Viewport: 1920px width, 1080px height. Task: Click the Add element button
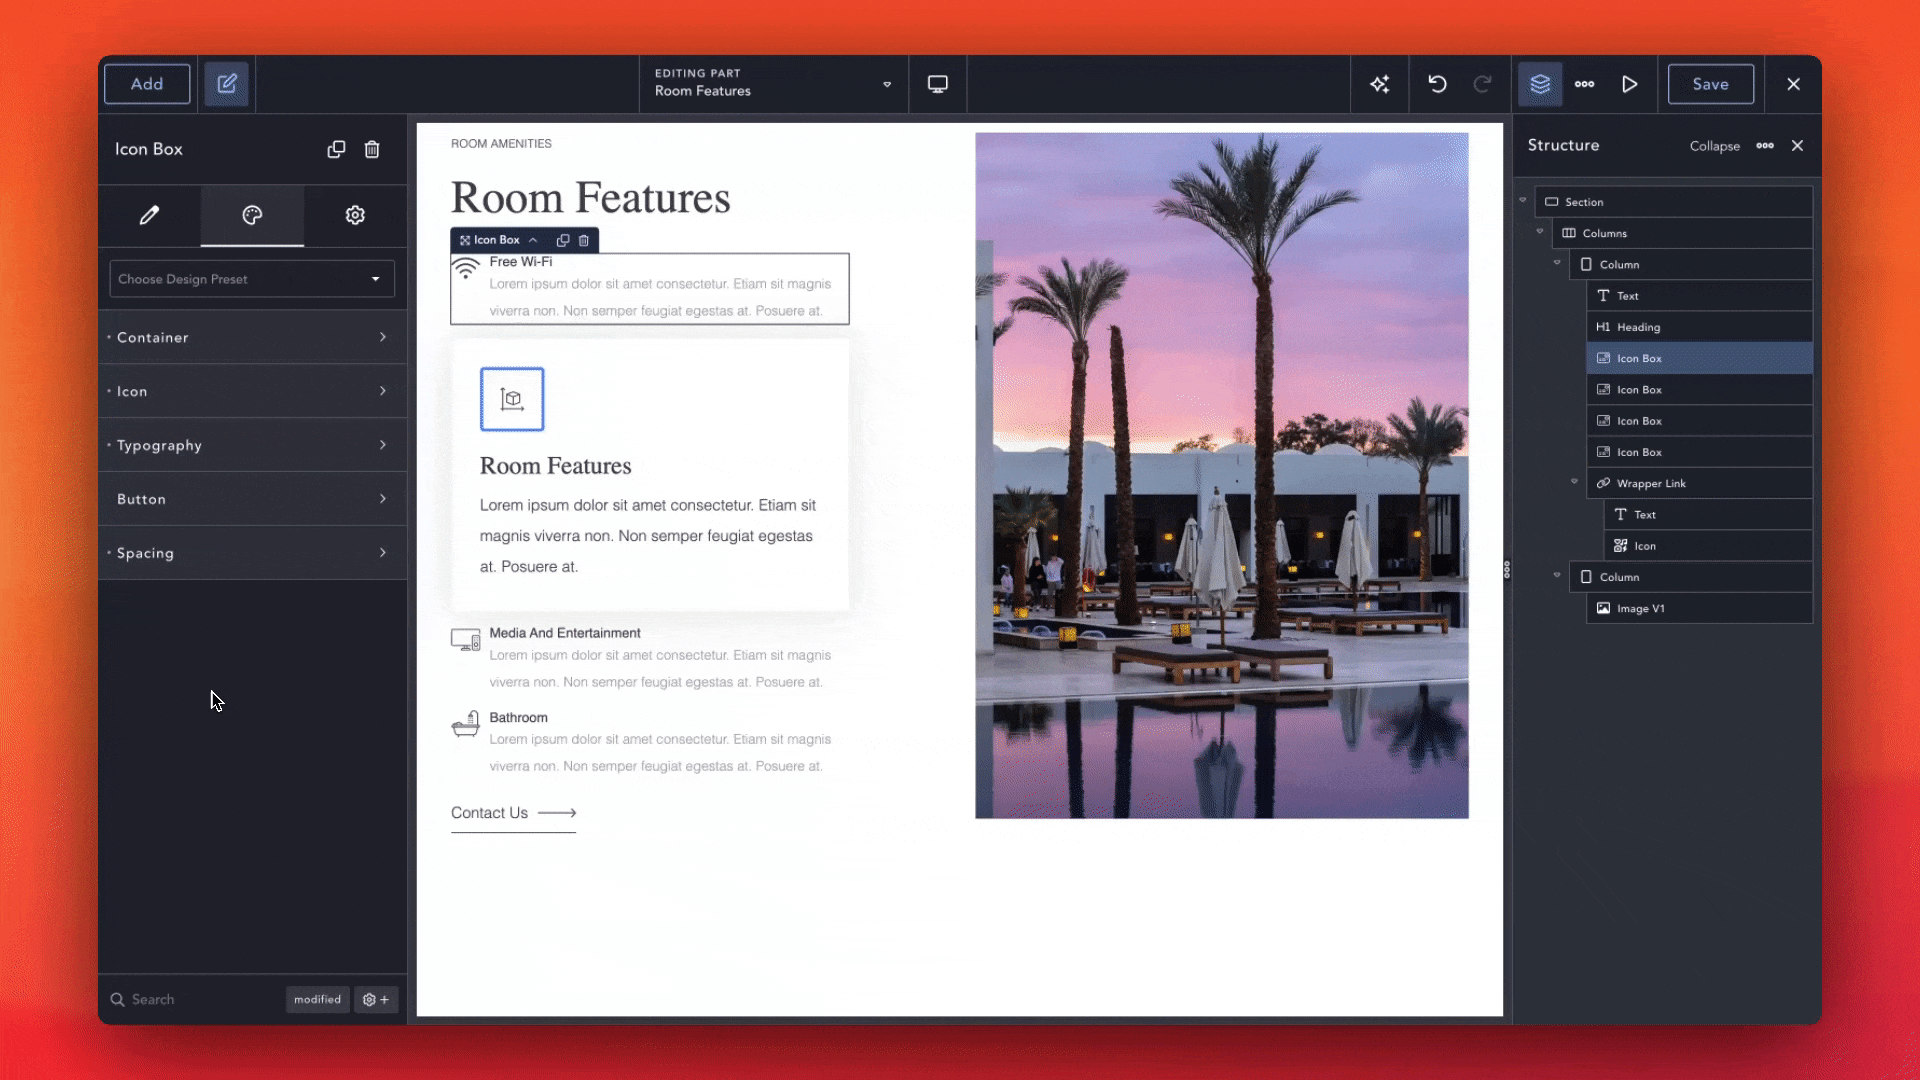[x=147, y=84]
